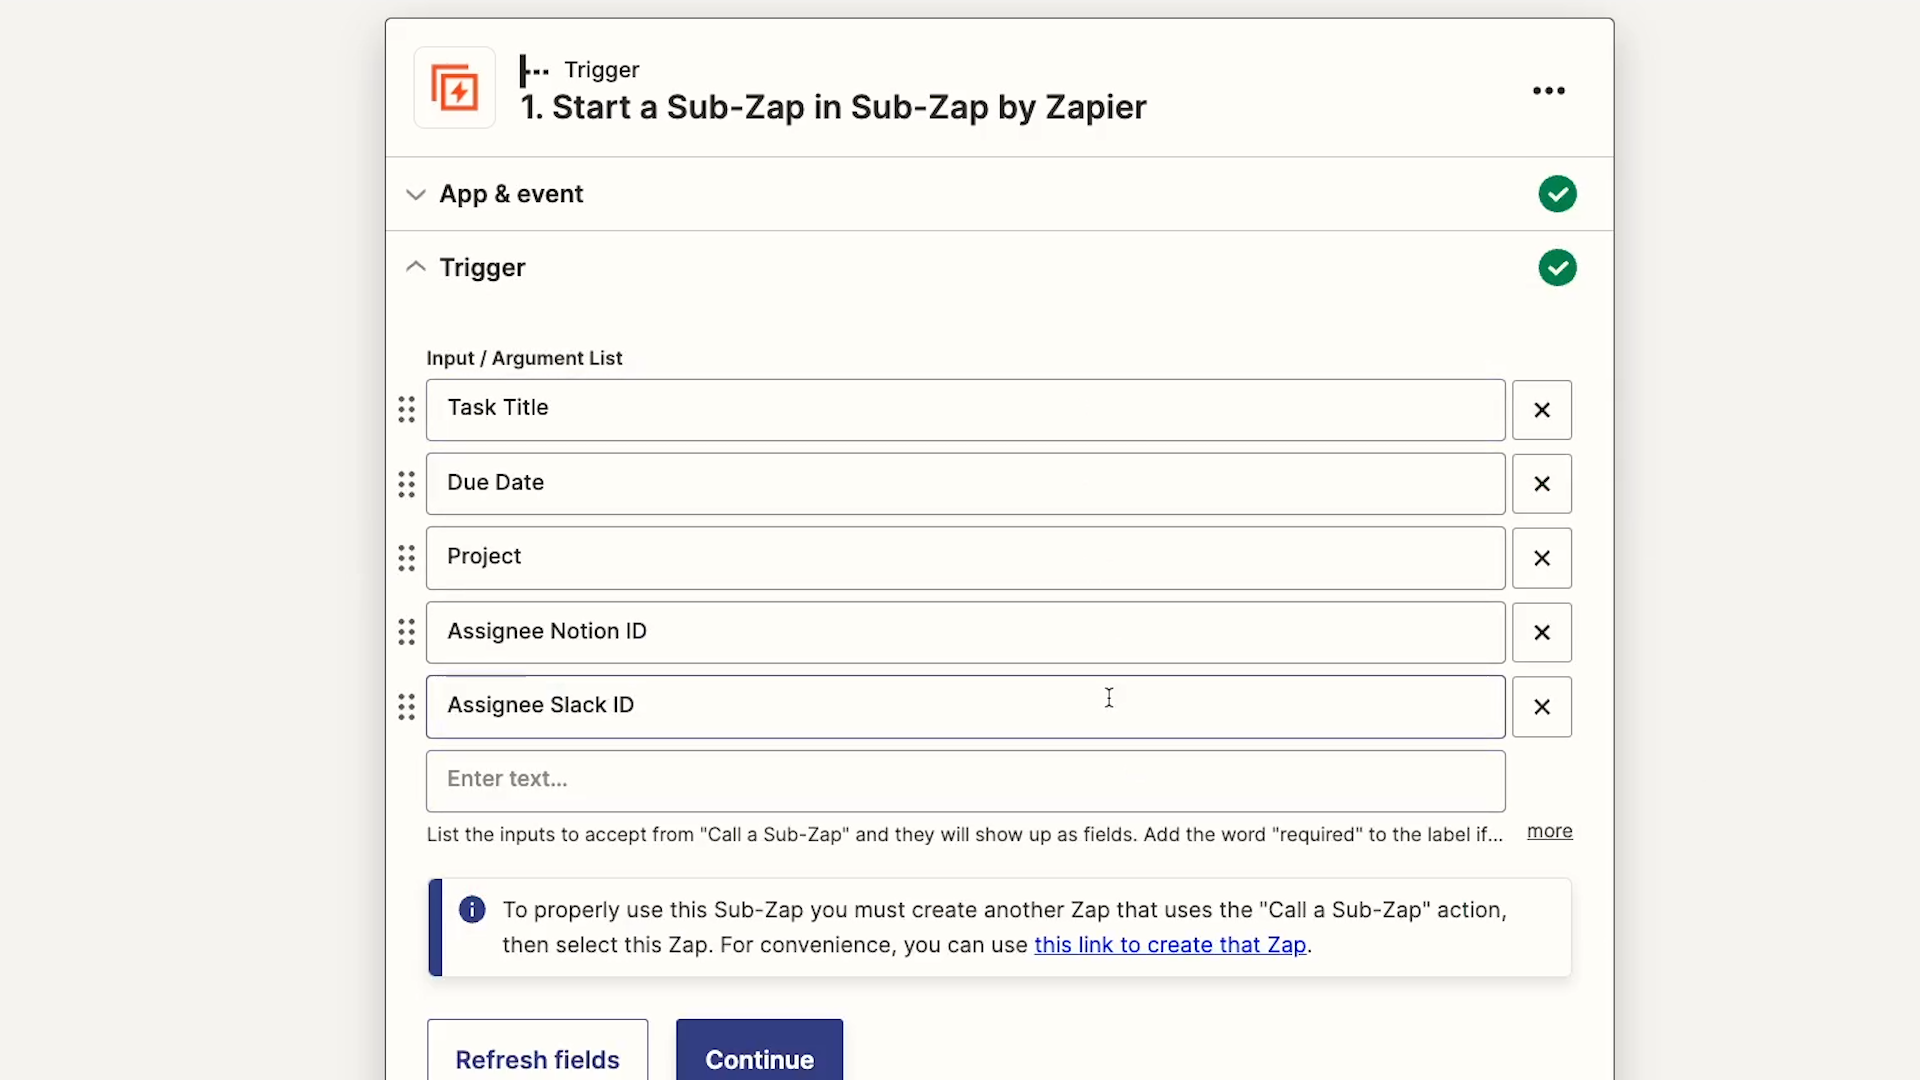Delete the Project input row
Viewport: 1920px width, 1080px height.
point(1541,558)
